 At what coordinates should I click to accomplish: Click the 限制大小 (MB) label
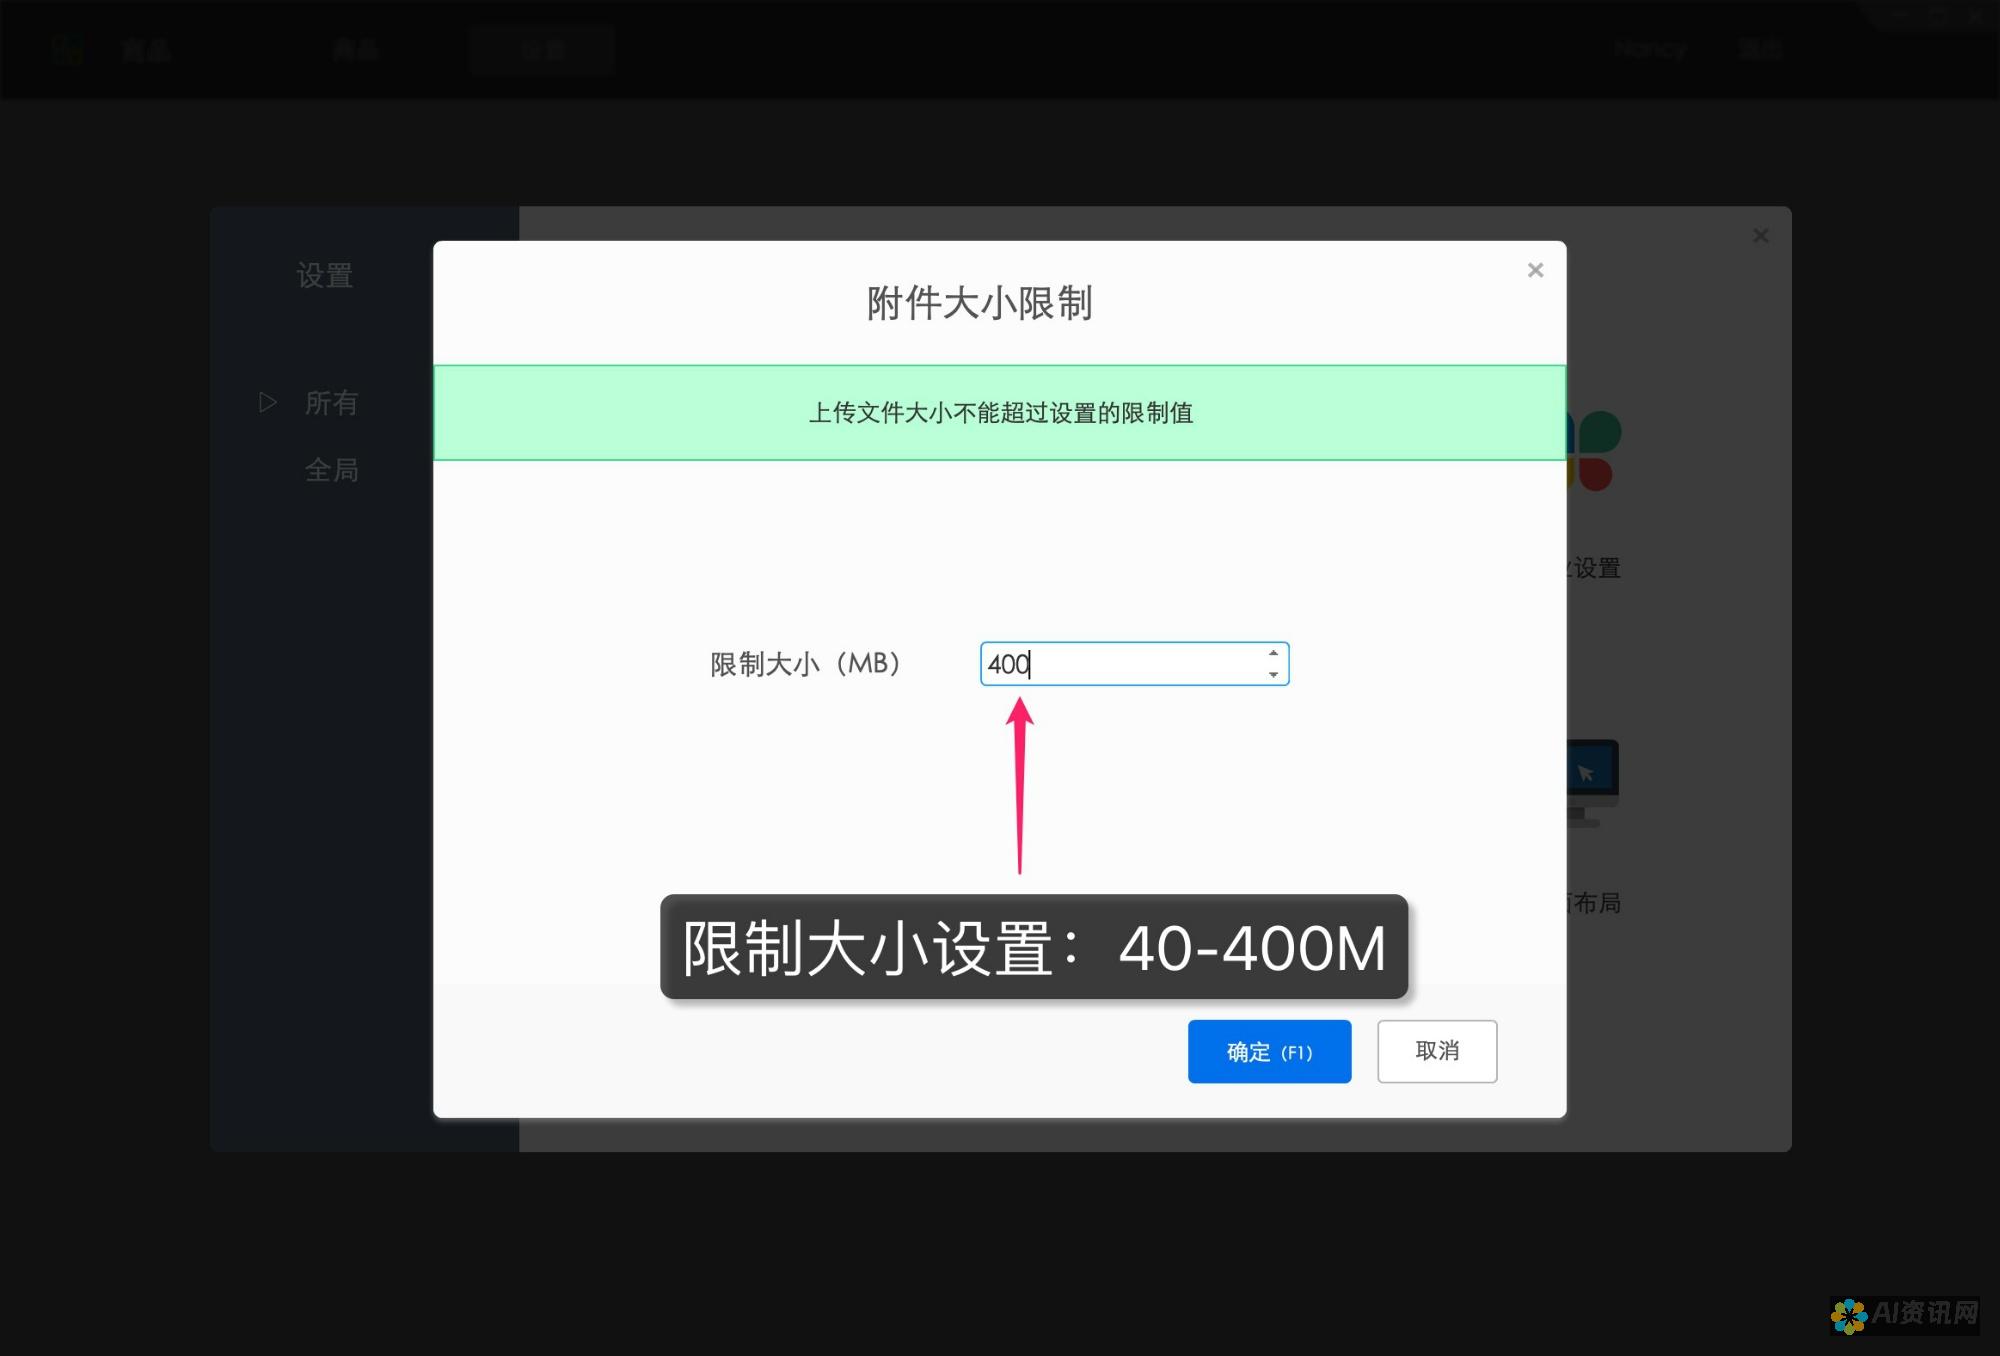click(x=806, y=664)
